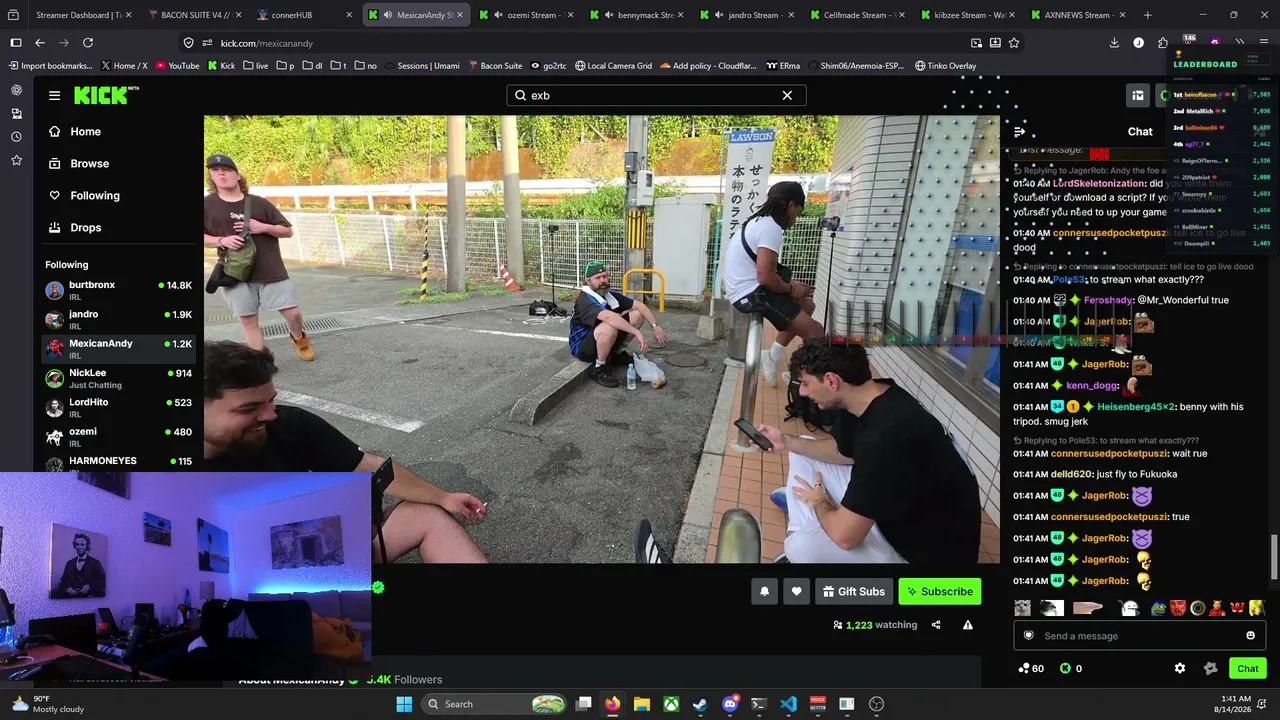Pick the pointing hand emote in quick emotes
Image resolution: width=1280 pixels, height=720 pixels.
pyautogui.click(x=1087, y=608)
